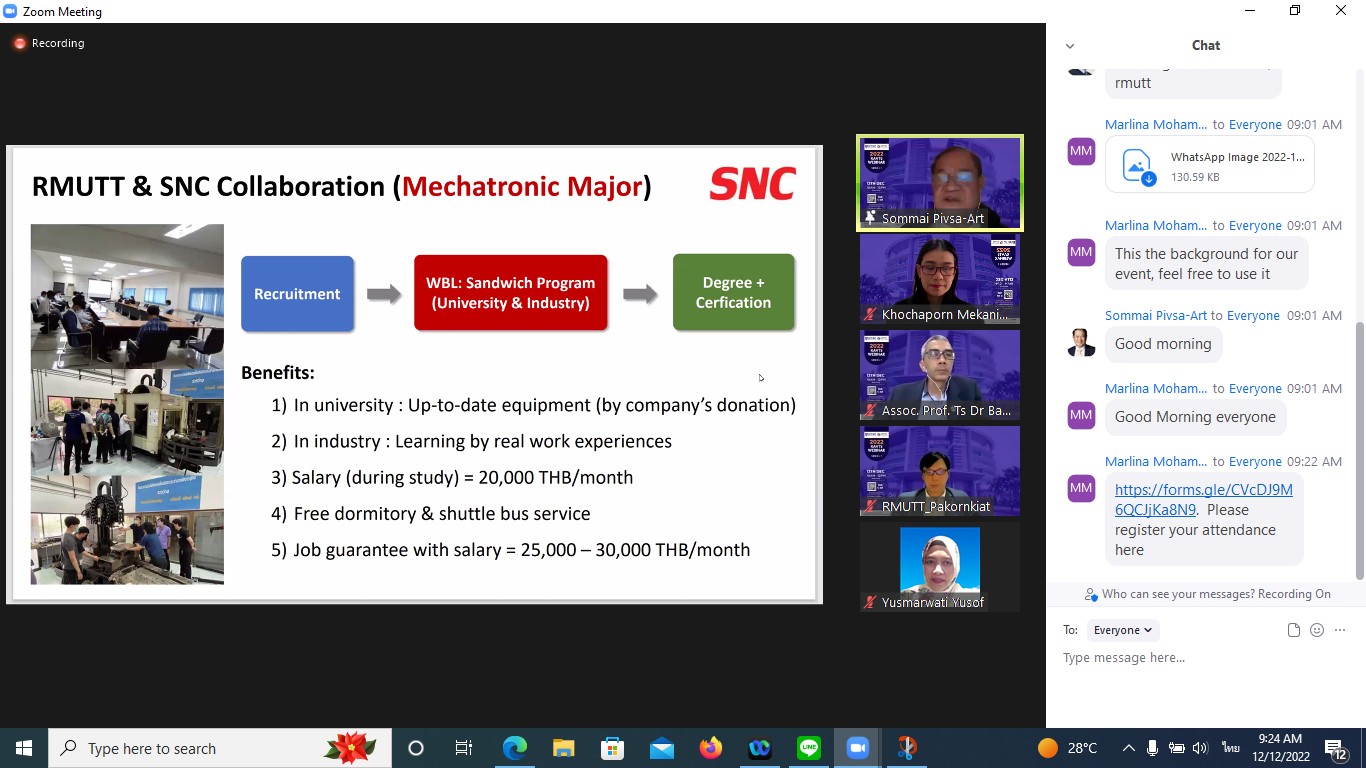Open Task View on the taskbar
This screenshot has height=768, width=1366.
click(x=464, y=748)
